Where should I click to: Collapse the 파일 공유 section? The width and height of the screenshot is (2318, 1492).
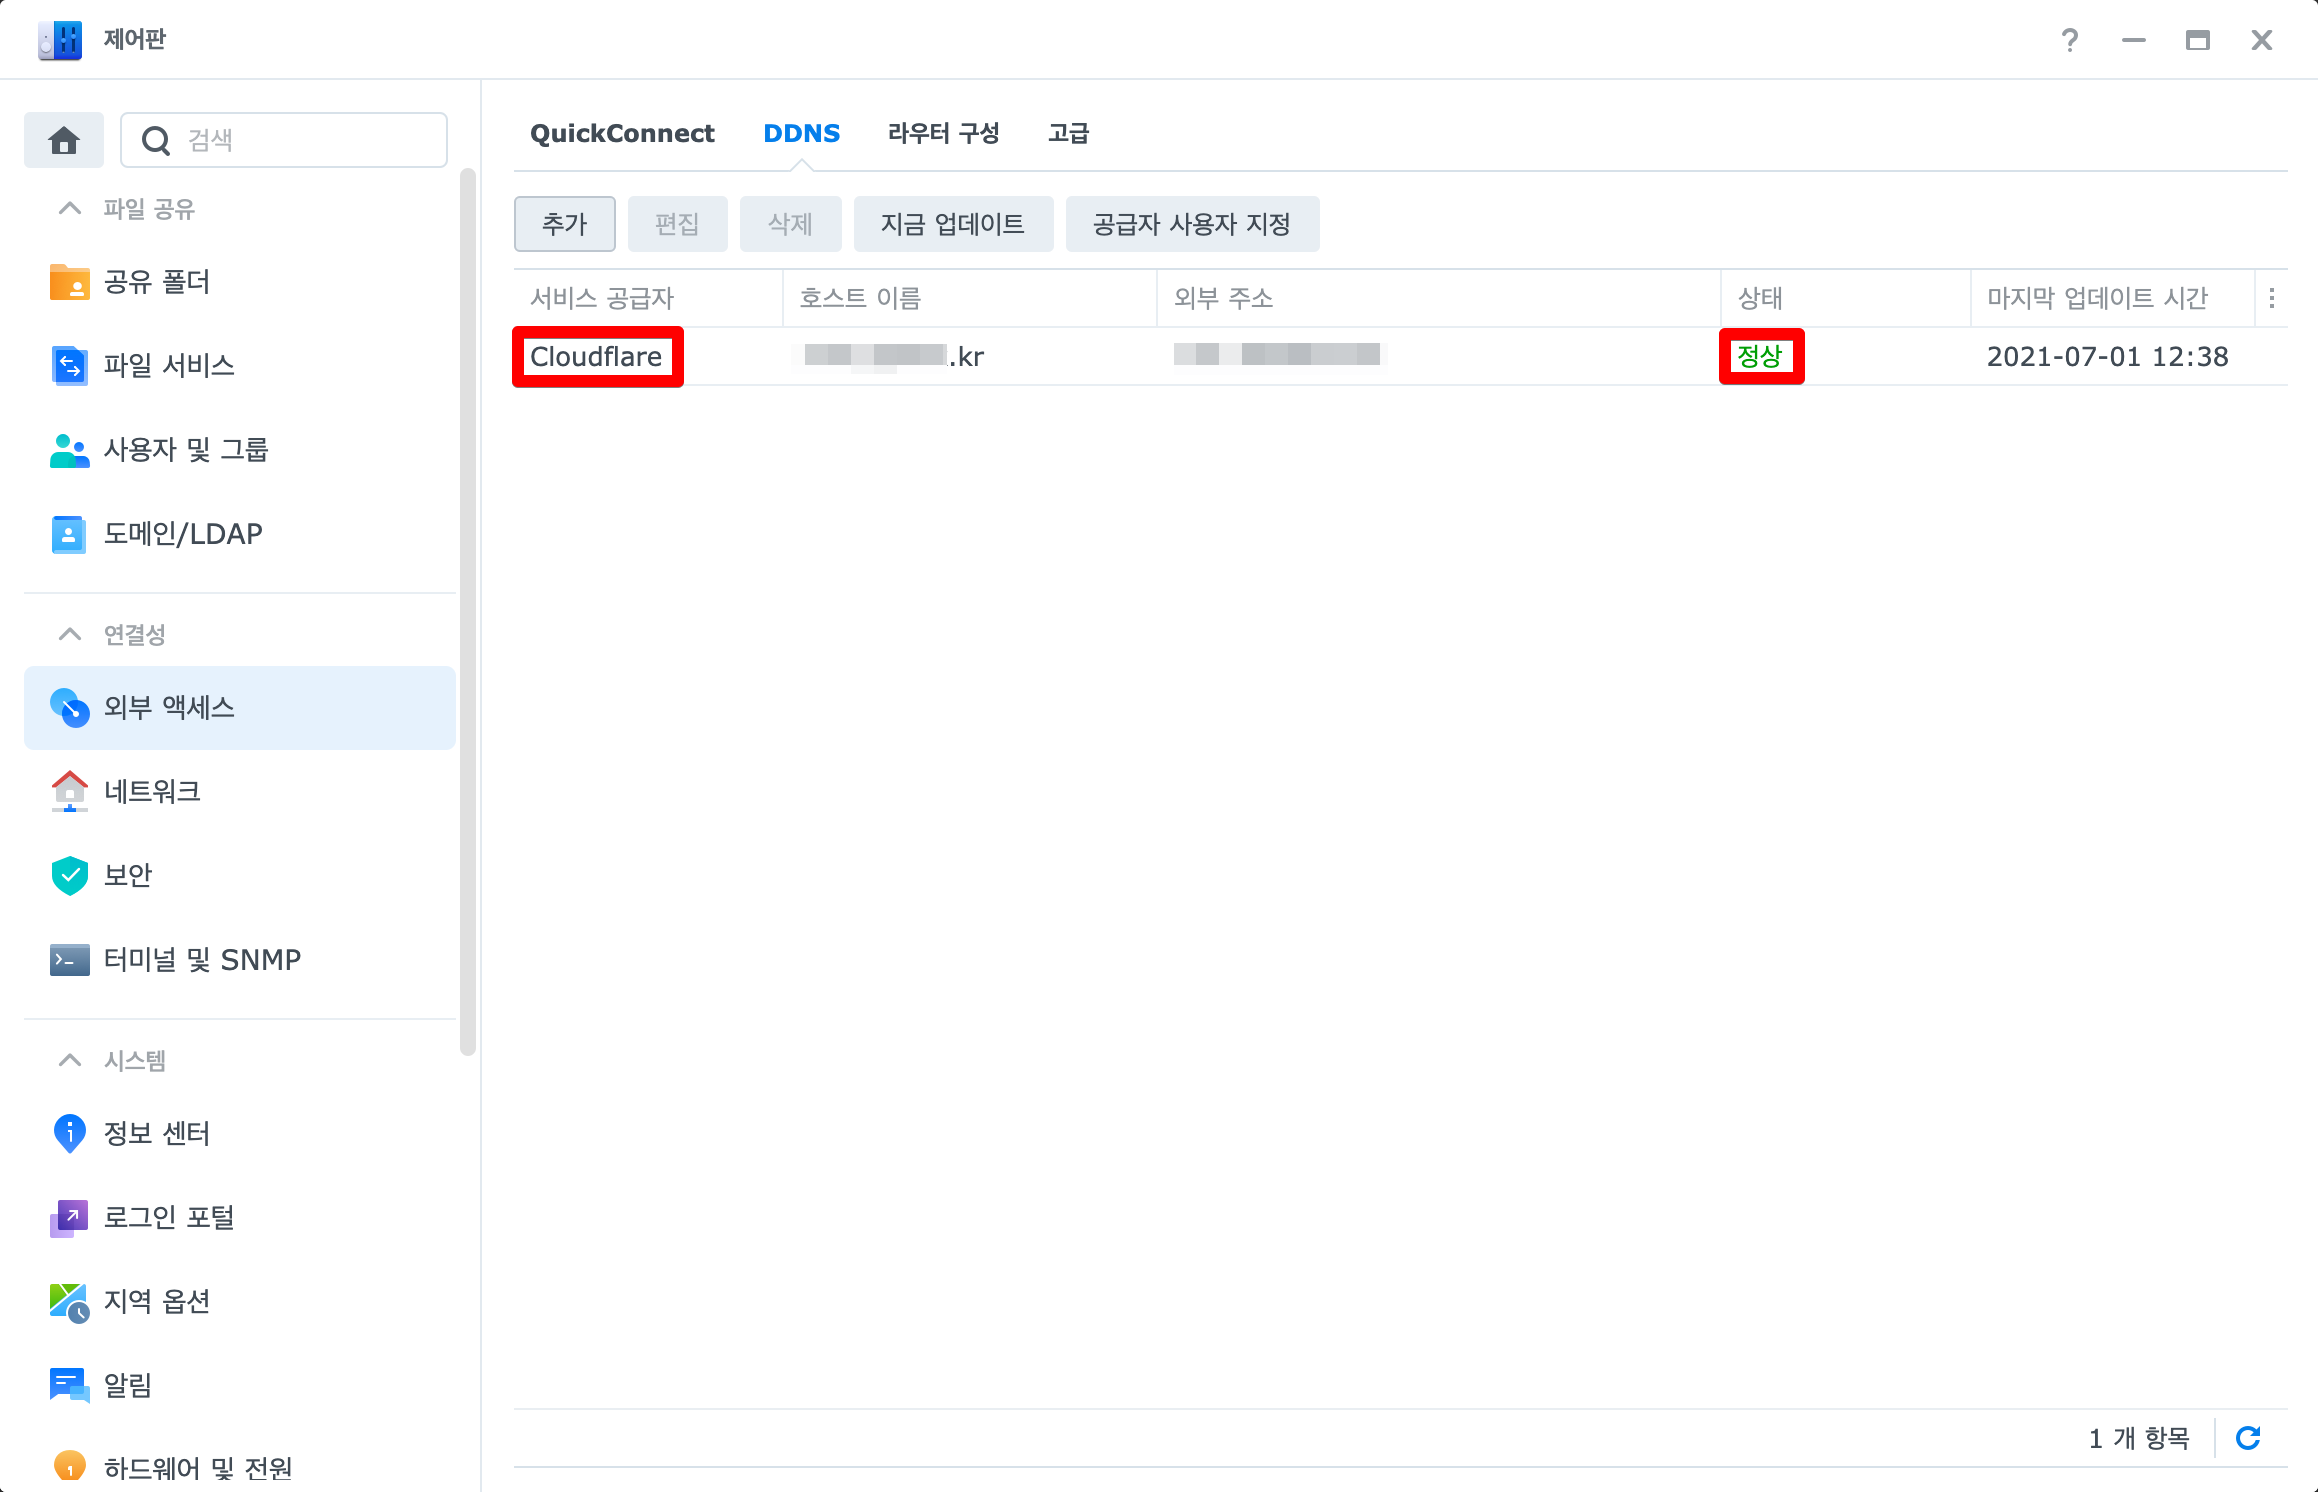[70, 209]
